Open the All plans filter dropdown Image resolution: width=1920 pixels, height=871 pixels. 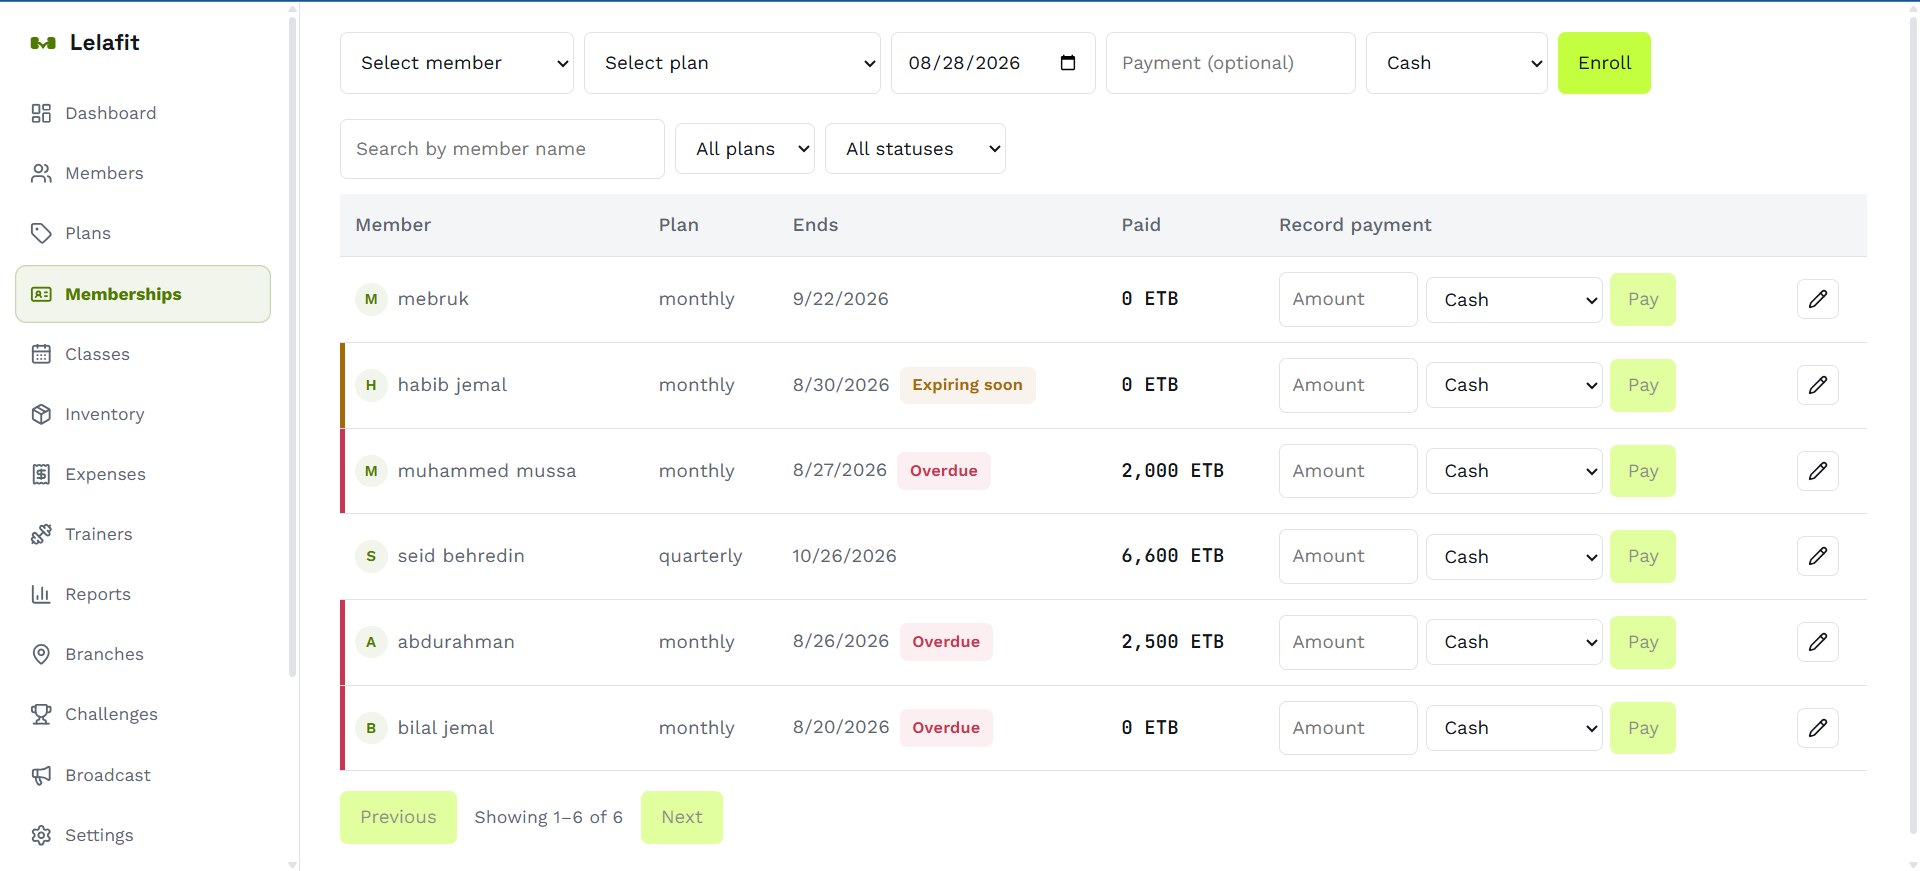(745, 149)
